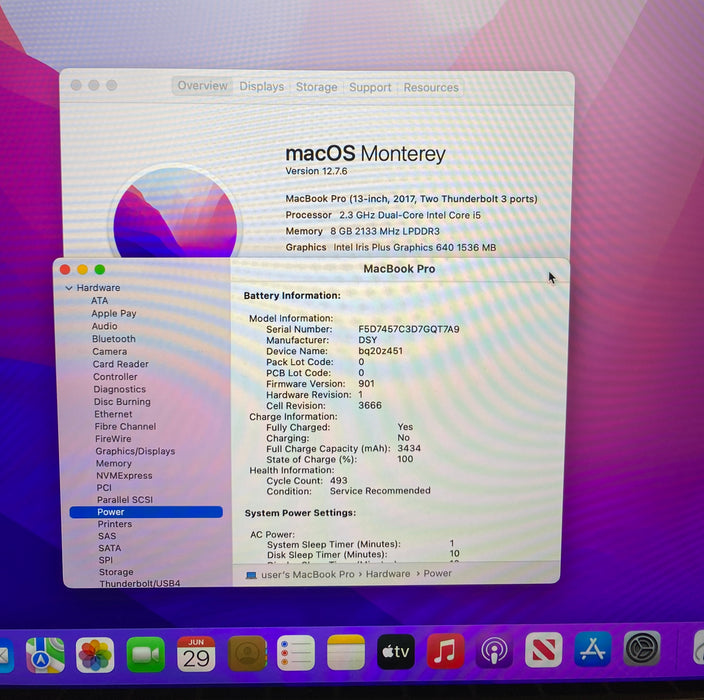Launch Apple TV from Dock
This screenshot has width=704, height=700.
tap(396, 652)
